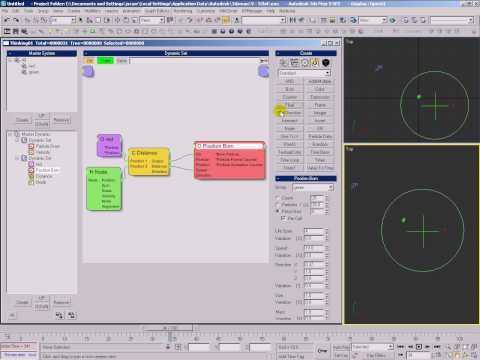Choose the rectangular selection region tool
The image size is (480, 360).
(99, 20)
